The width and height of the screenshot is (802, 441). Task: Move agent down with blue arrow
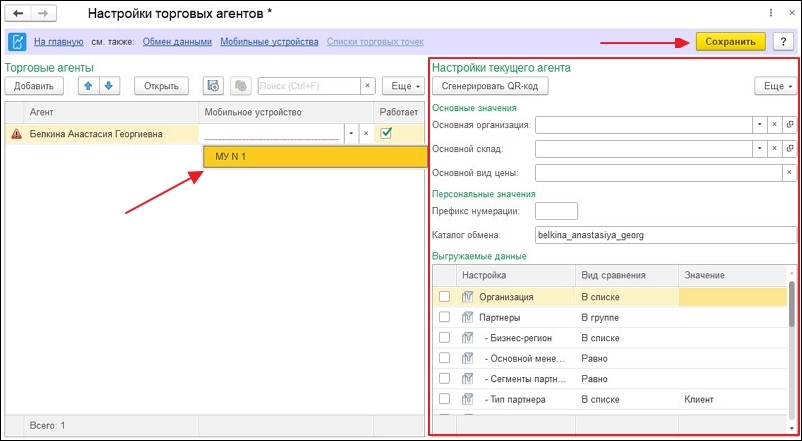pos(109,86)
